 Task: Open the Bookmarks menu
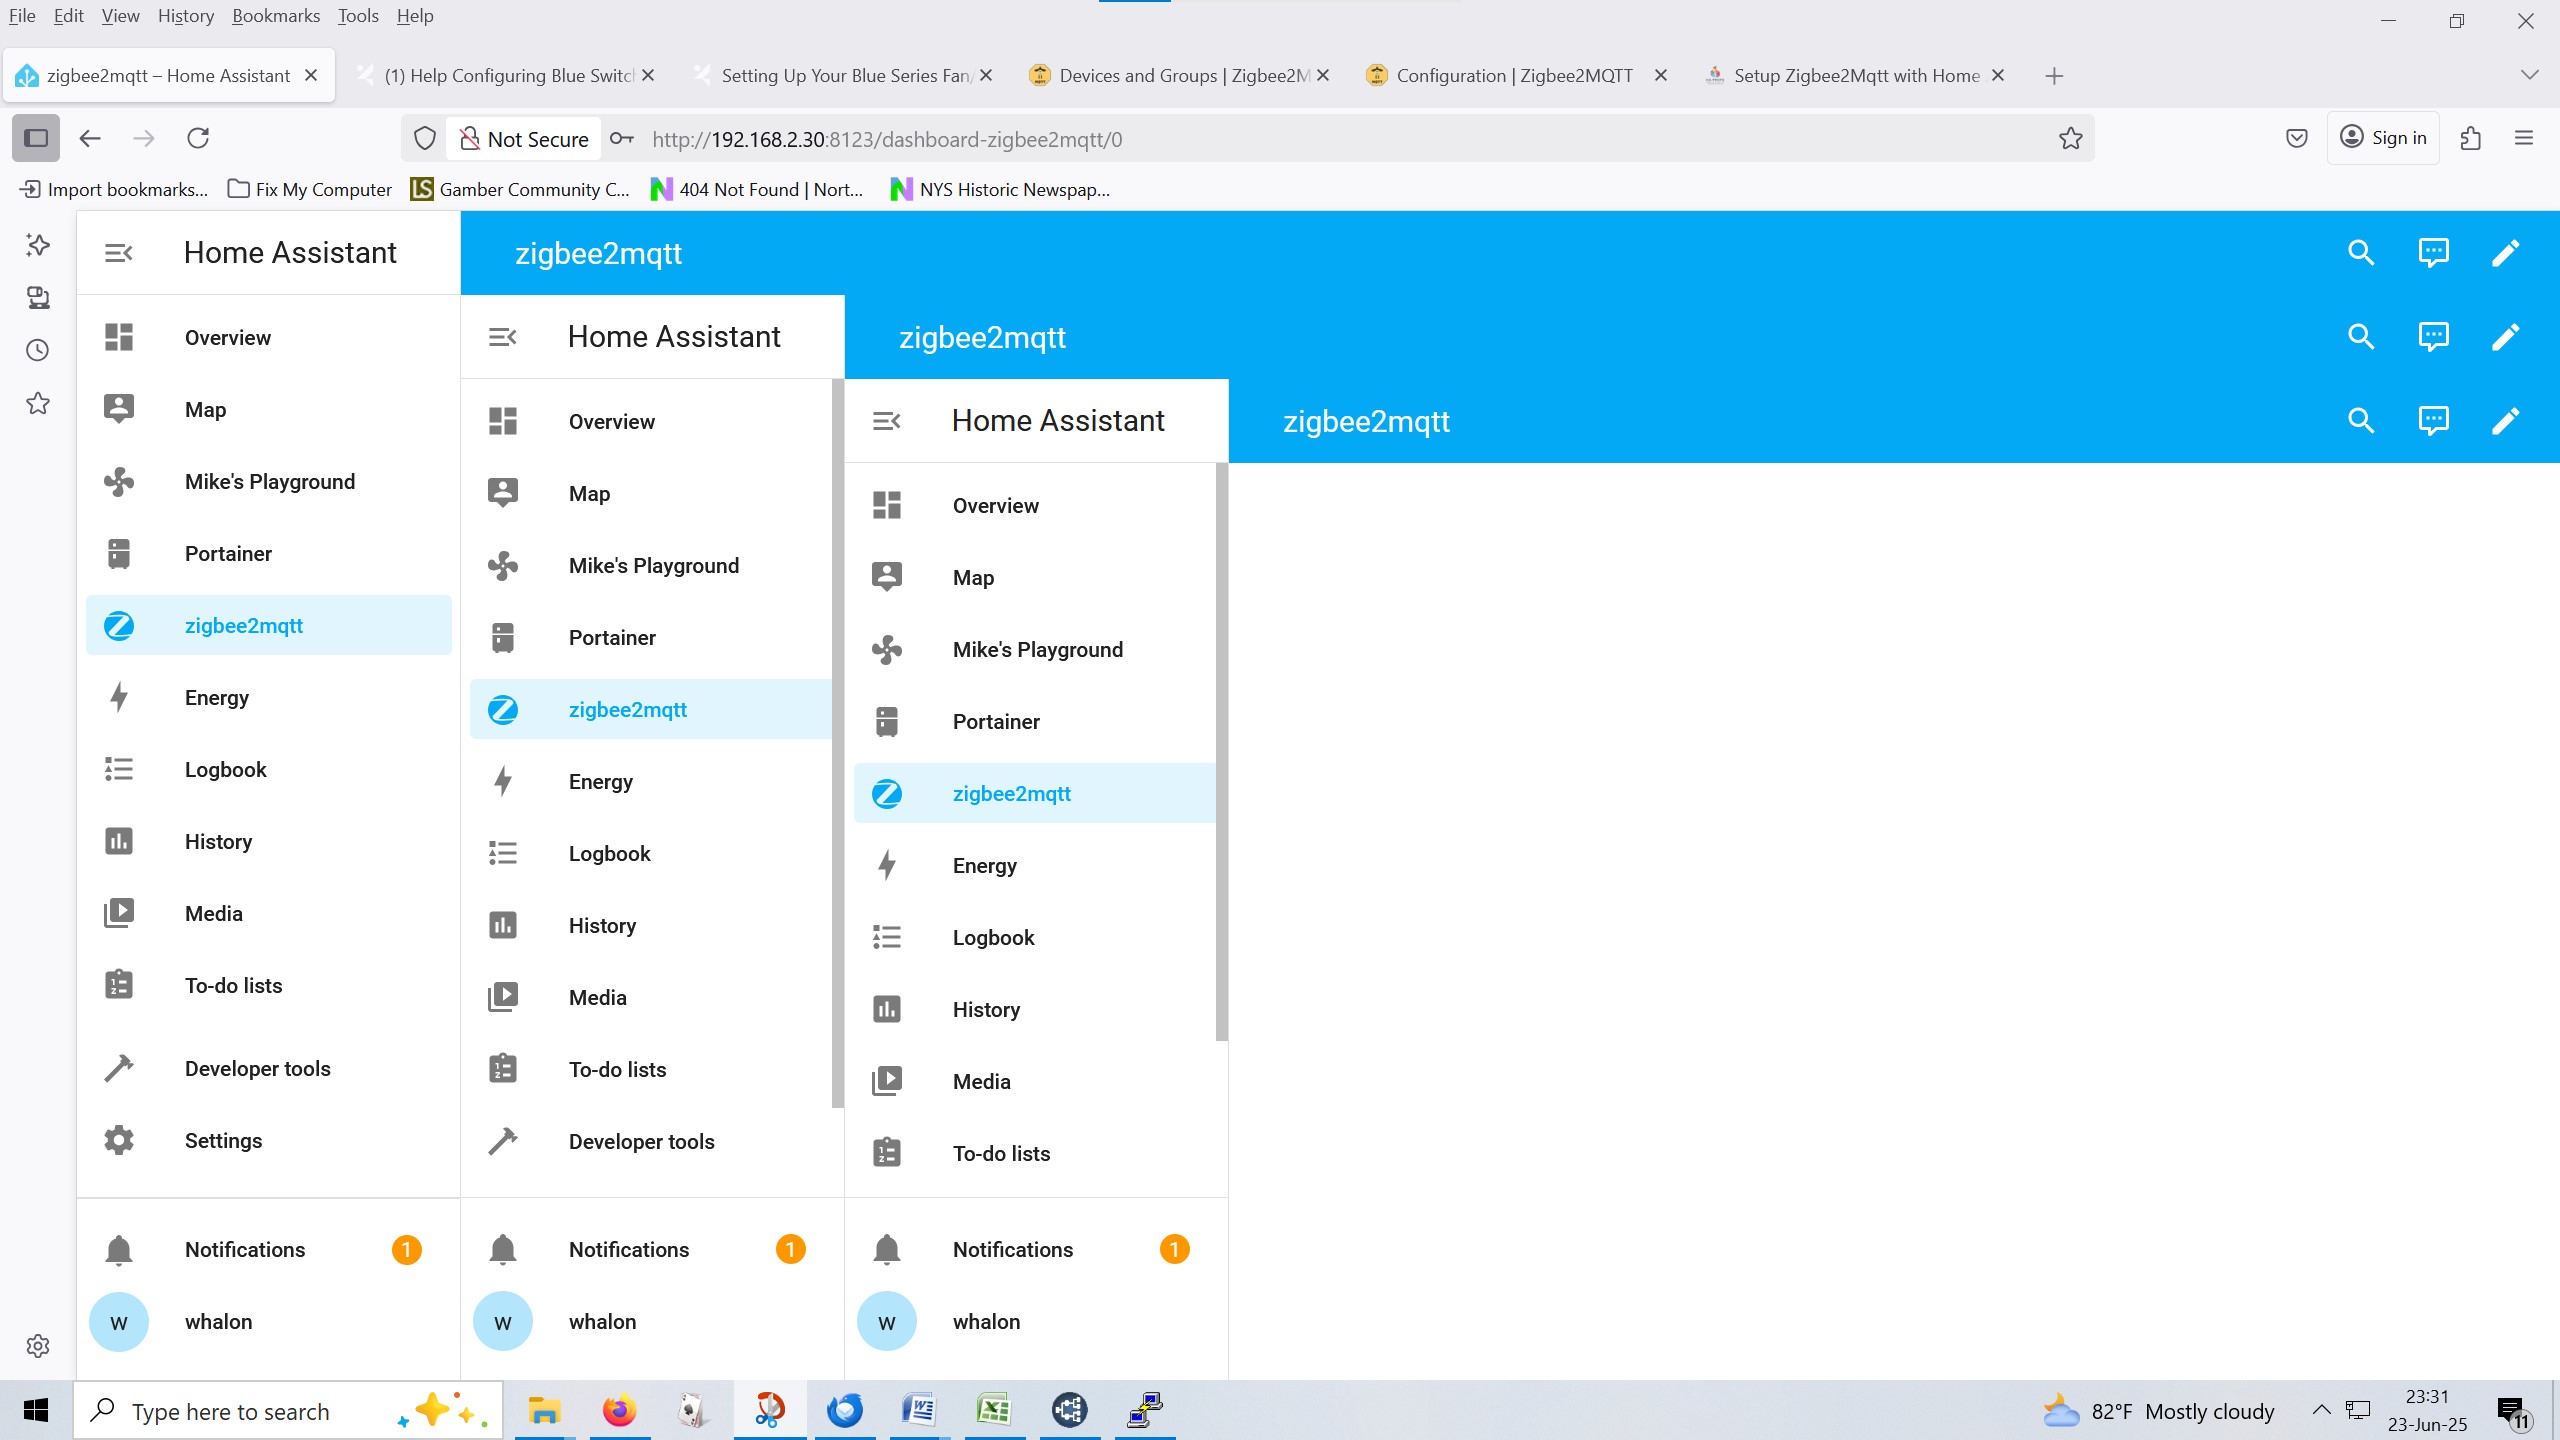coord(276,16)
